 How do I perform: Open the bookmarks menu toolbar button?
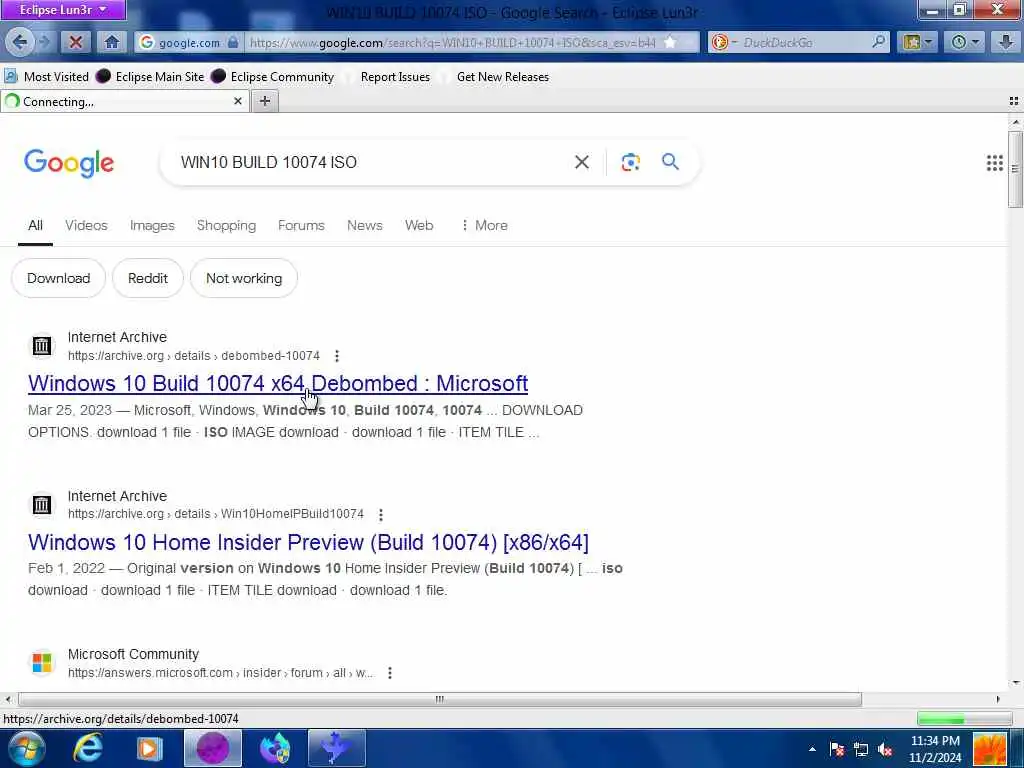[x=917, y=42]
